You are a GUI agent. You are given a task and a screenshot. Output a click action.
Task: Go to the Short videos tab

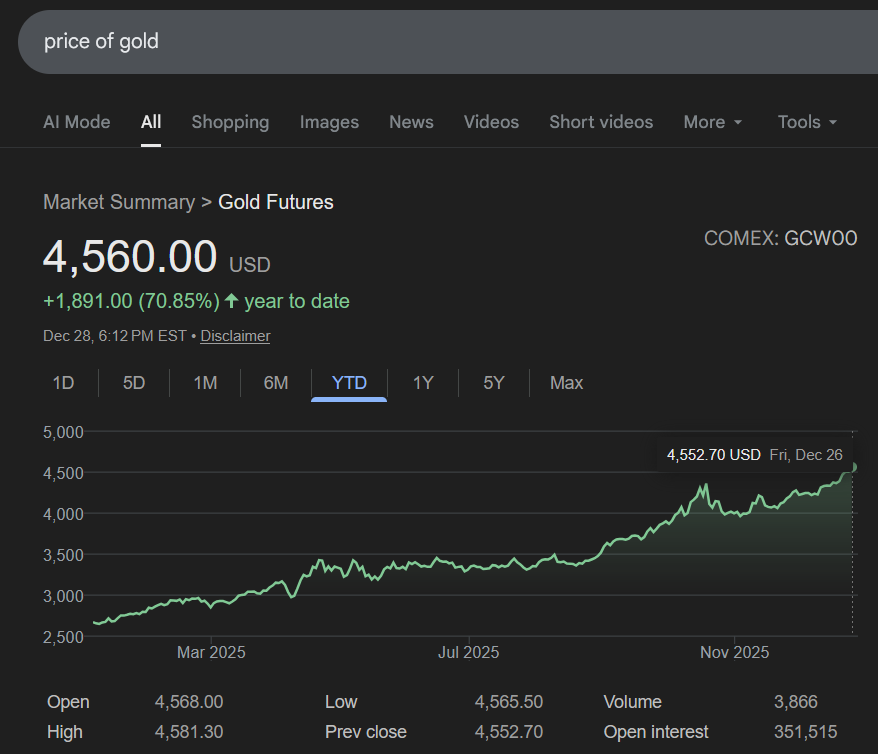pos(601,122)
